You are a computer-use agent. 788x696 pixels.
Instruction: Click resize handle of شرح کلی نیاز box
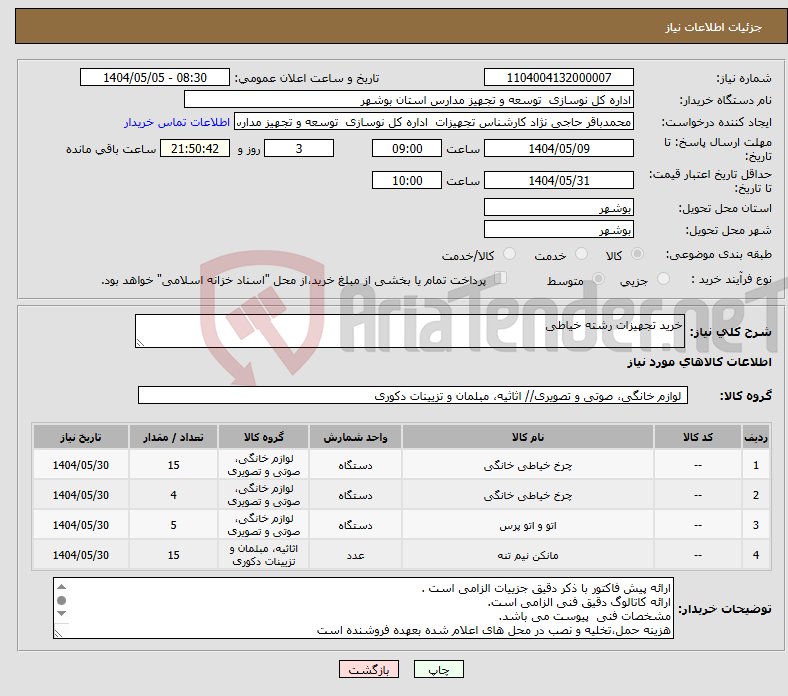[x=141, y=342]
